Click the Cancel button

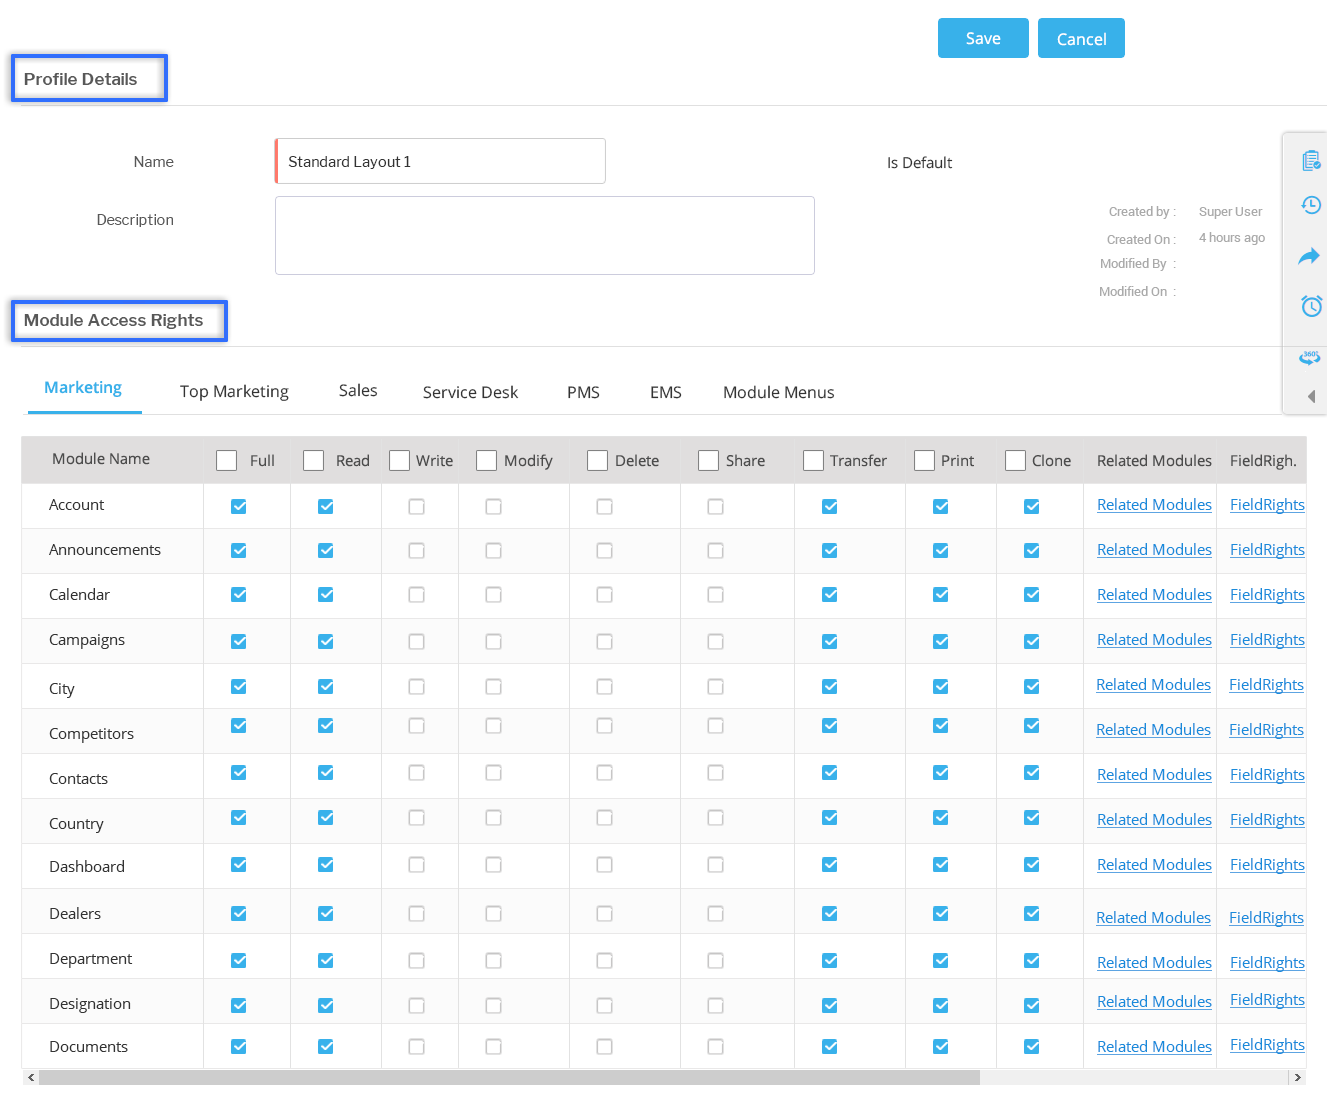(1080, 39)
